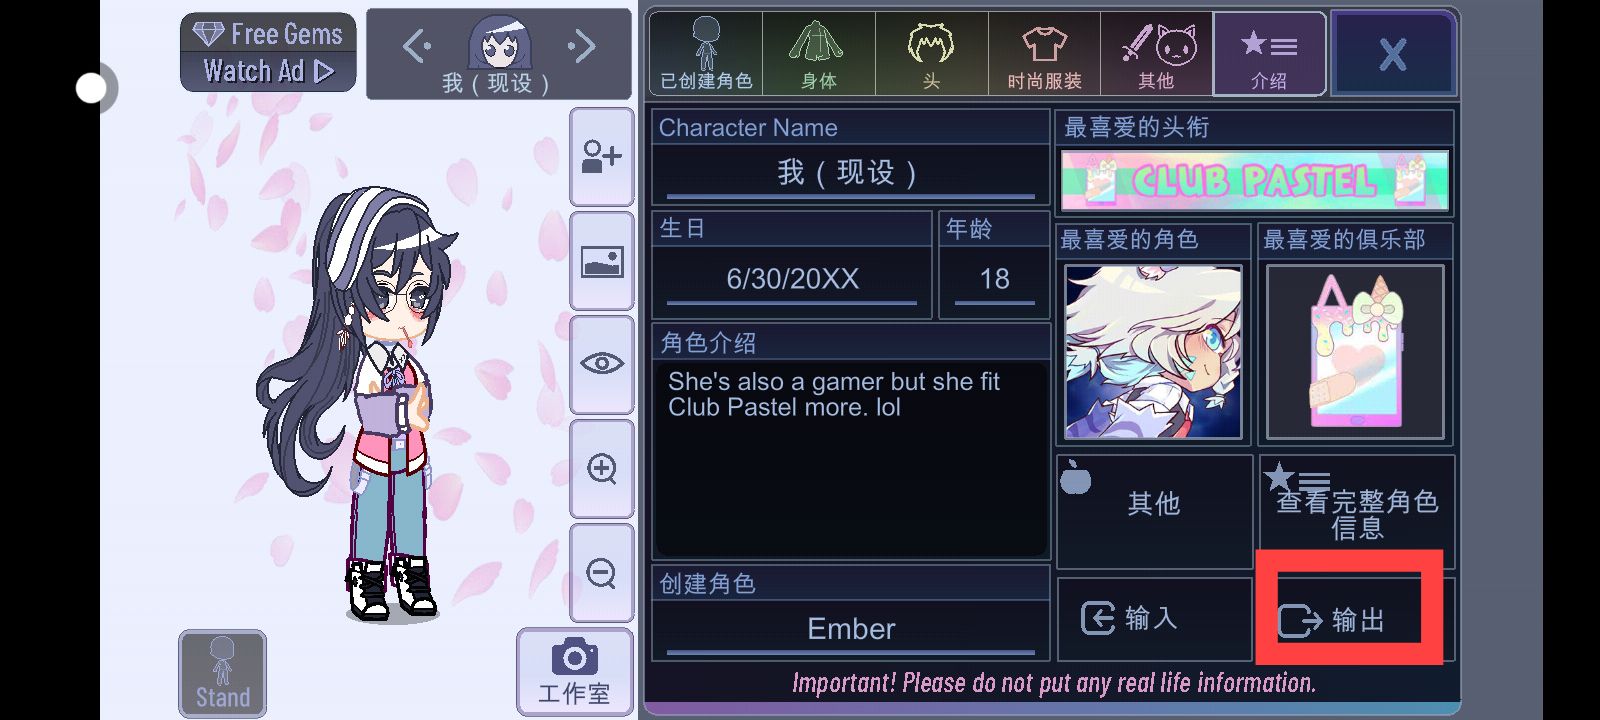Toggle the Stand pose button

(x=223, y=673)
